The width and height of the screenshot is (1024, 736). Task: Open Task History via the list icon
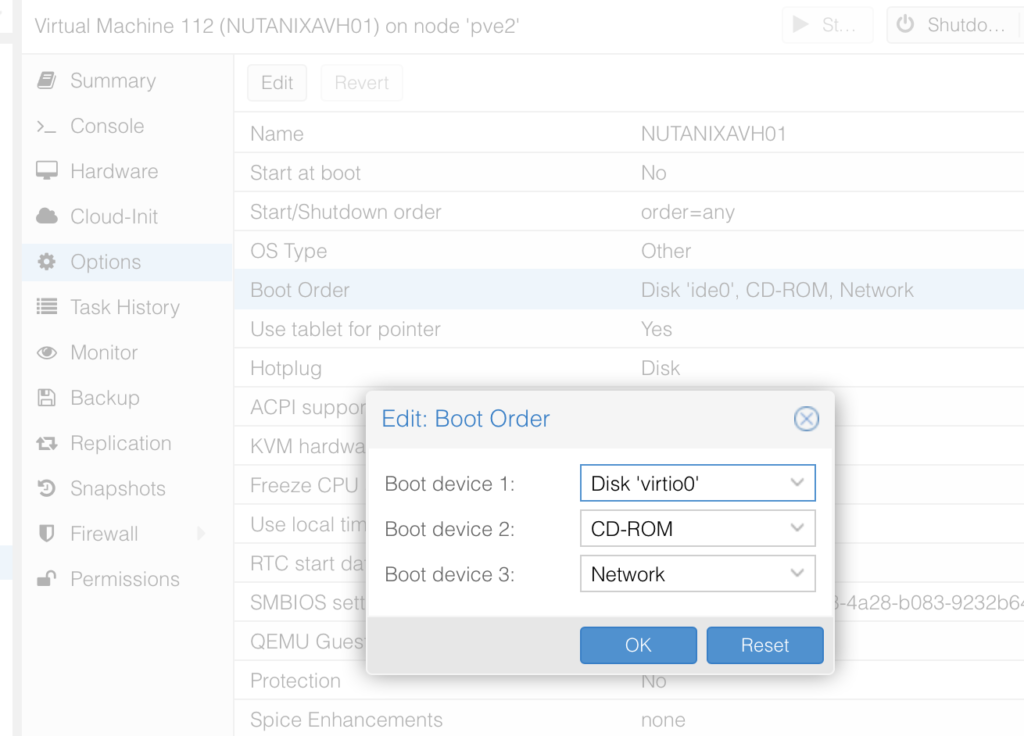coord(49,307)
